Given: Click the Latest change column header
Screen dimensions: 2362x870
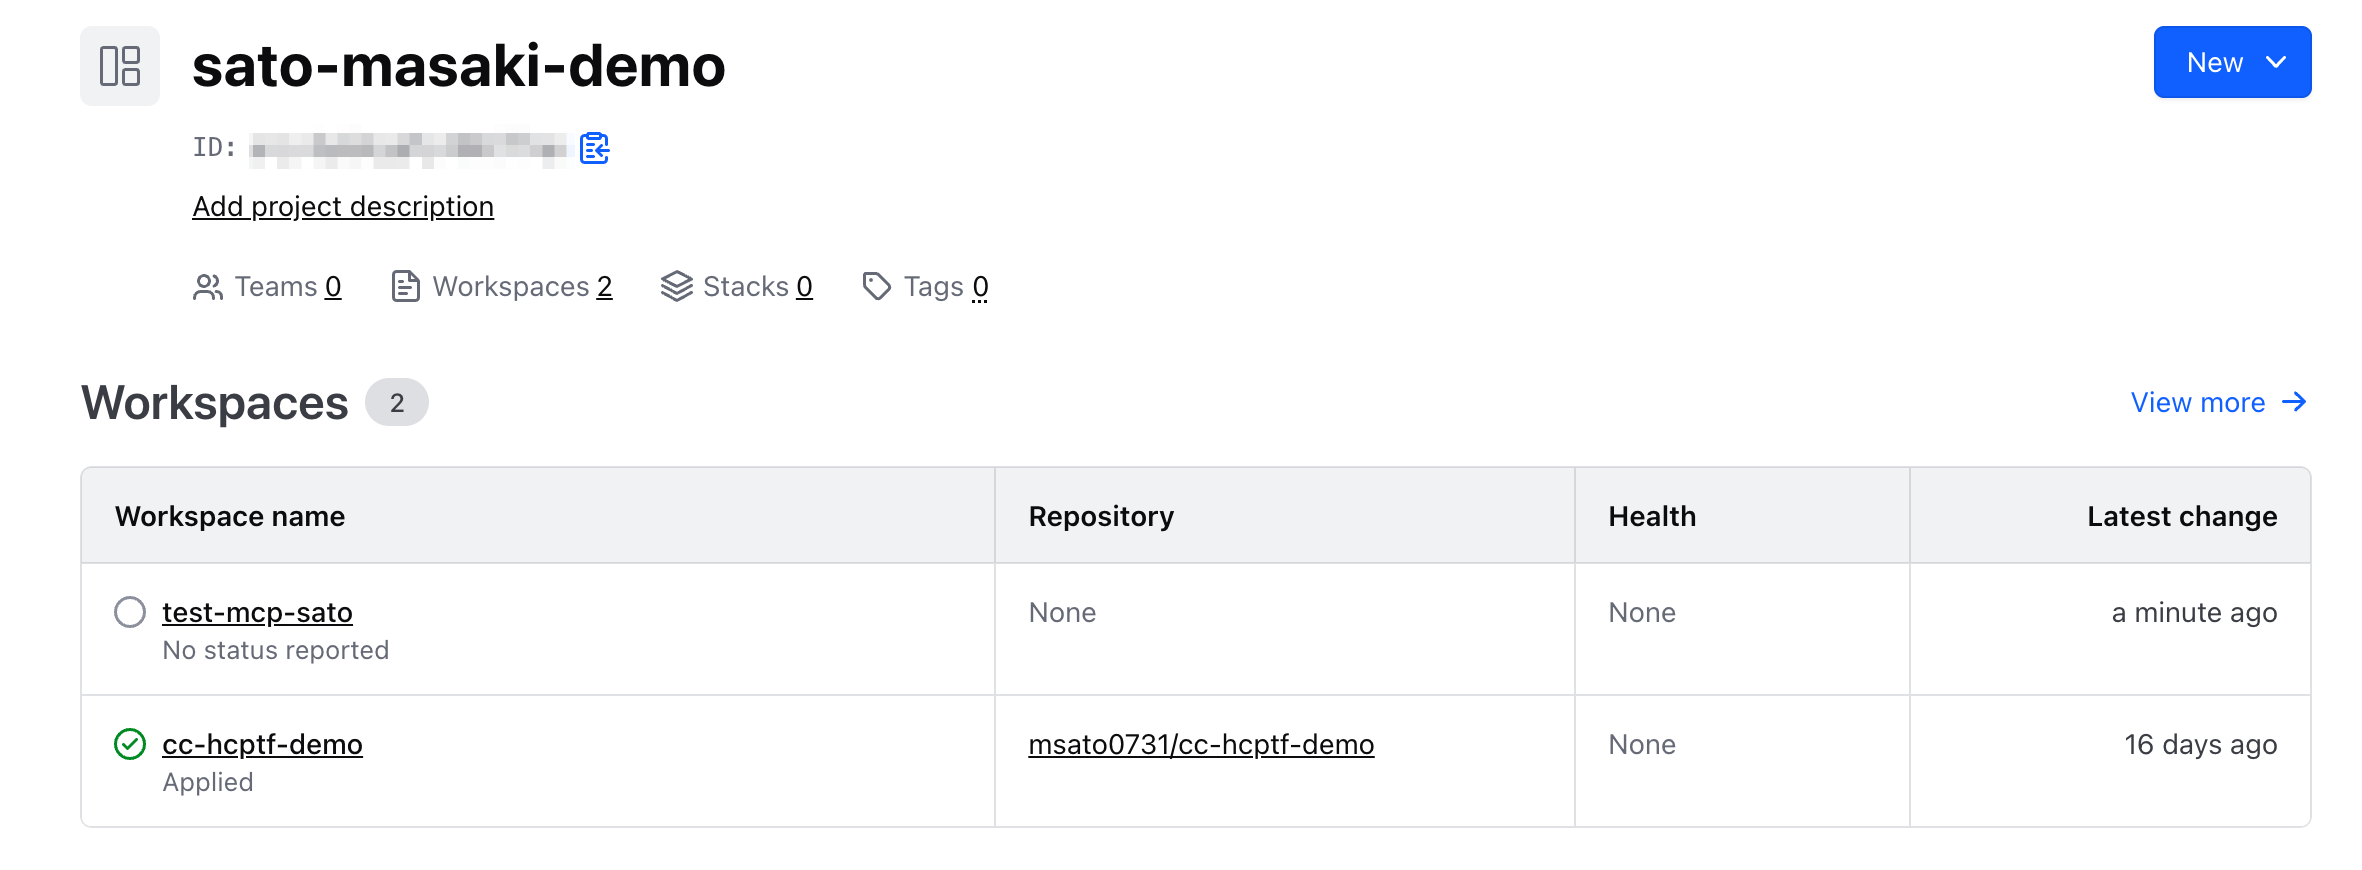Looking at the screenshot, I should coord(2181,516).
